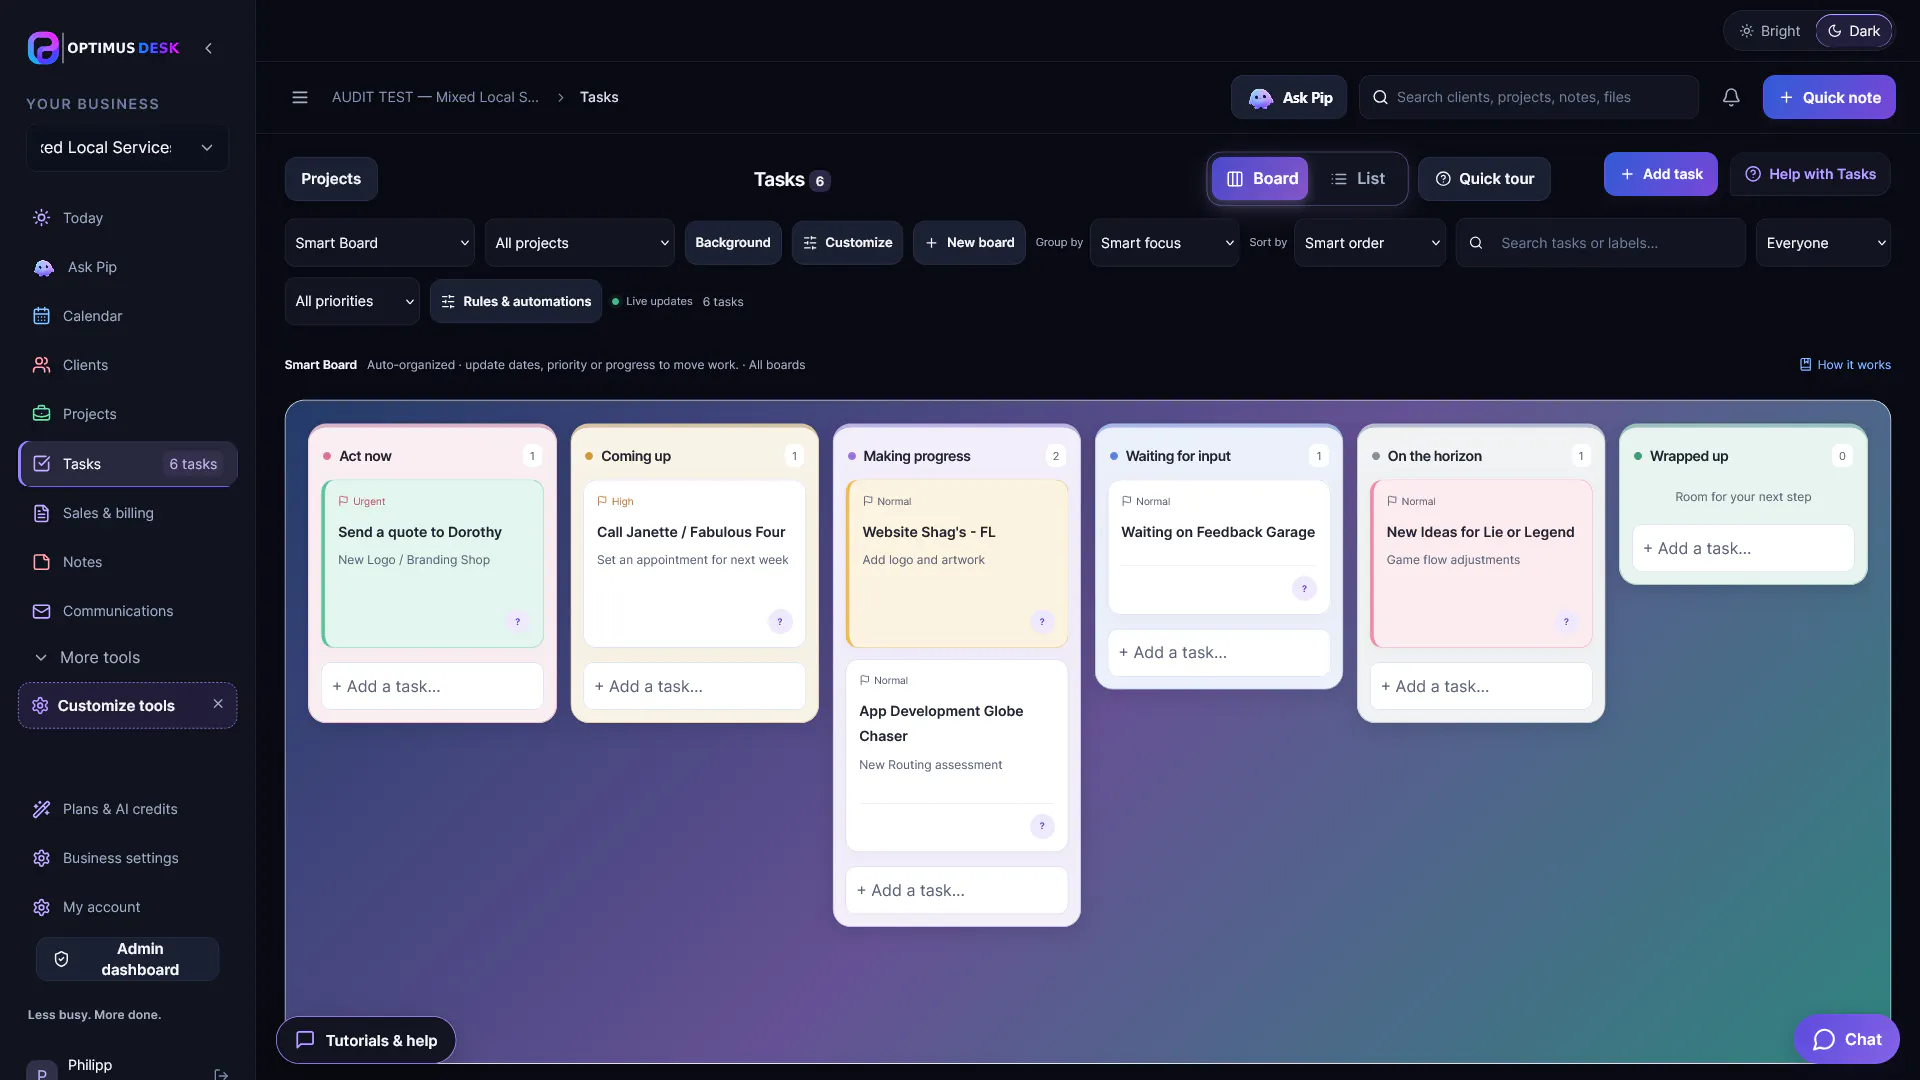Click the Projects tab button
The height and width of the screenshot is (1080, 1920).
click(331, 179)
